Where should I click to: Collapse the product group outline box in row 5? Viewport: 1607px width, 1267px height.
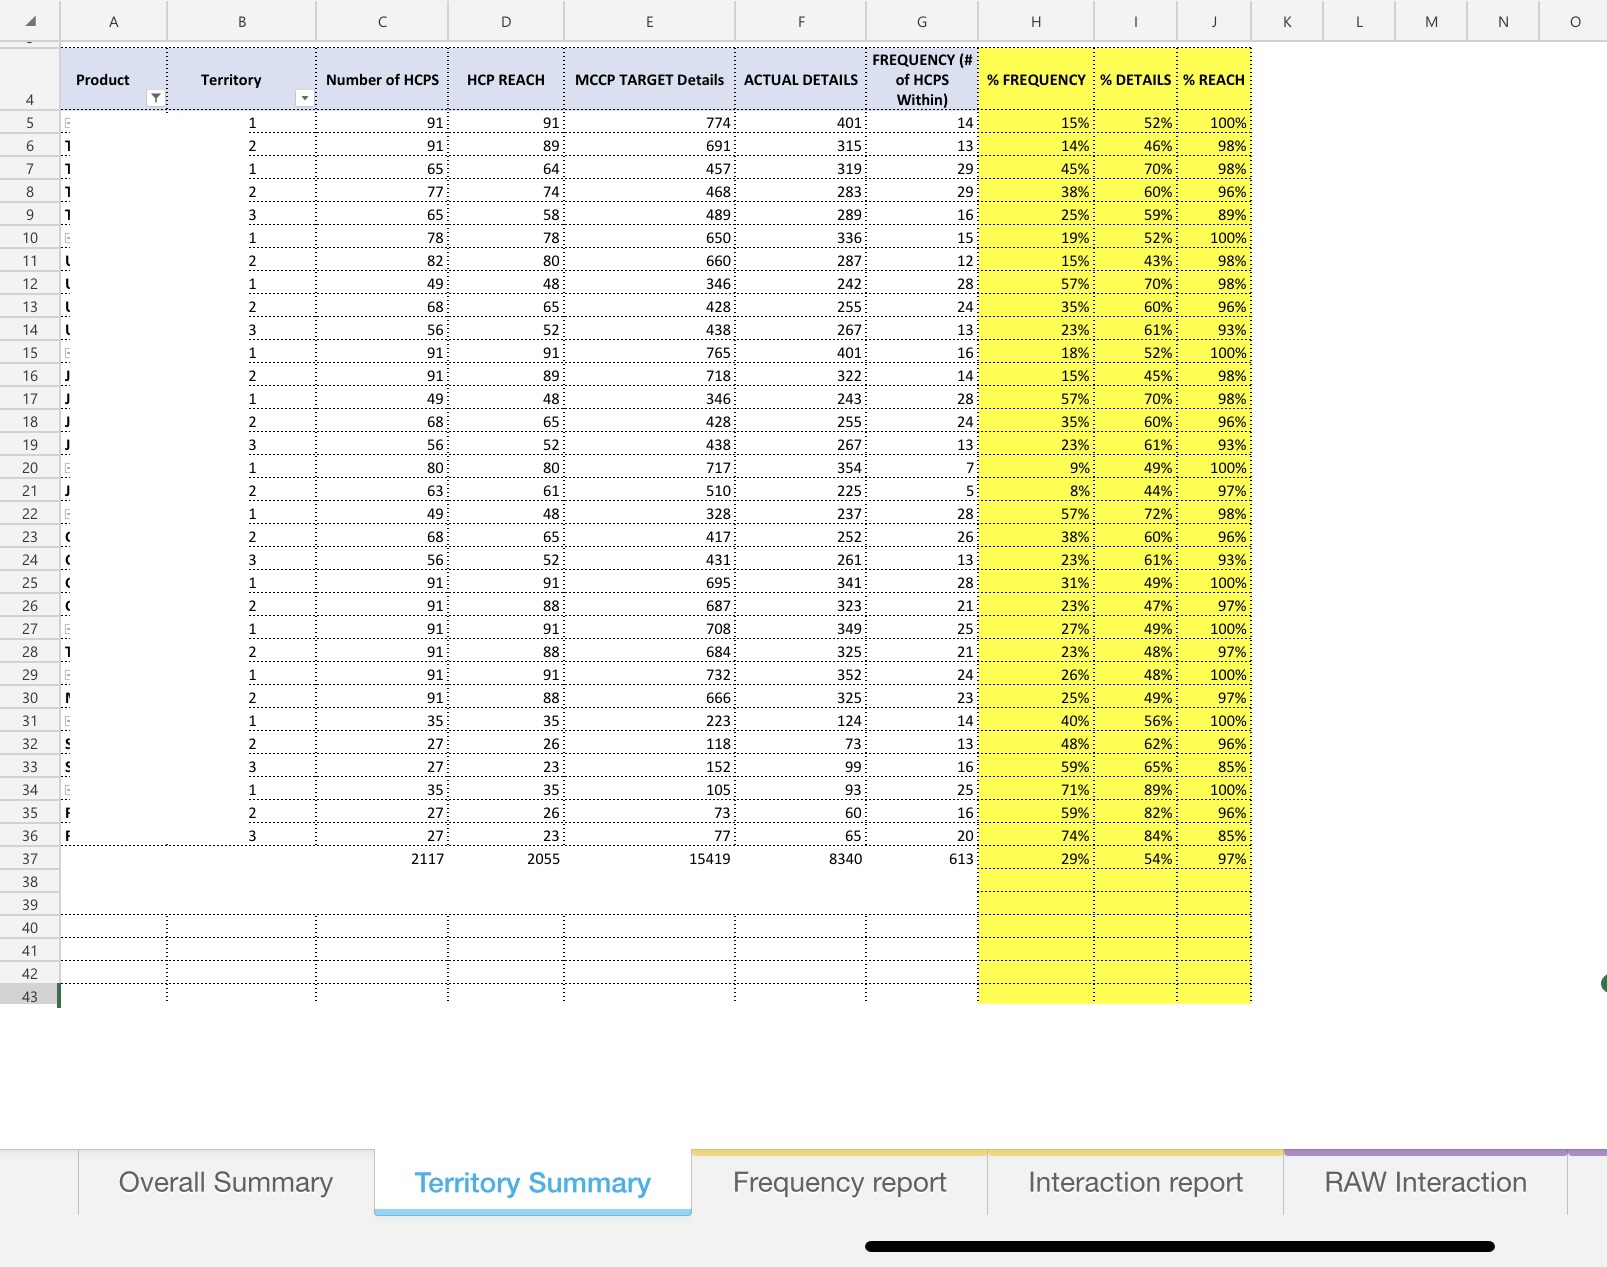67,123
